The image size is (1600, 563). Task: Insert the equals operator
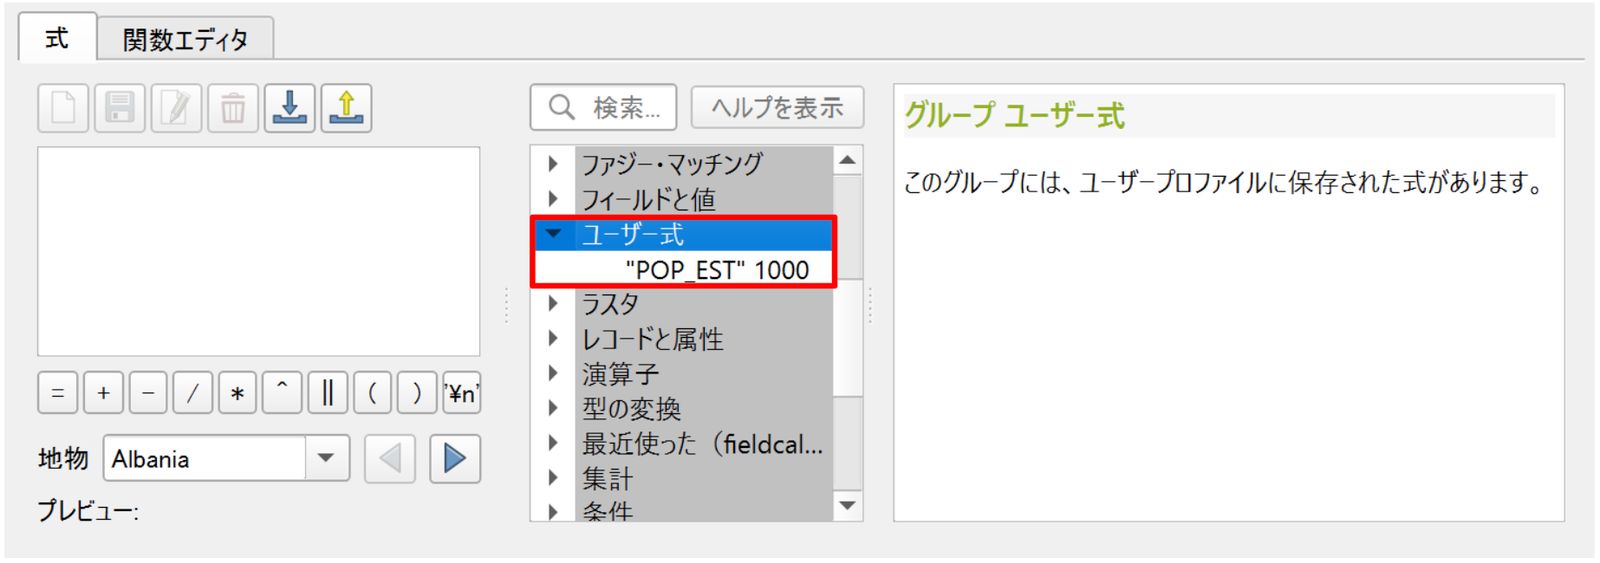[x=58, y=393]
